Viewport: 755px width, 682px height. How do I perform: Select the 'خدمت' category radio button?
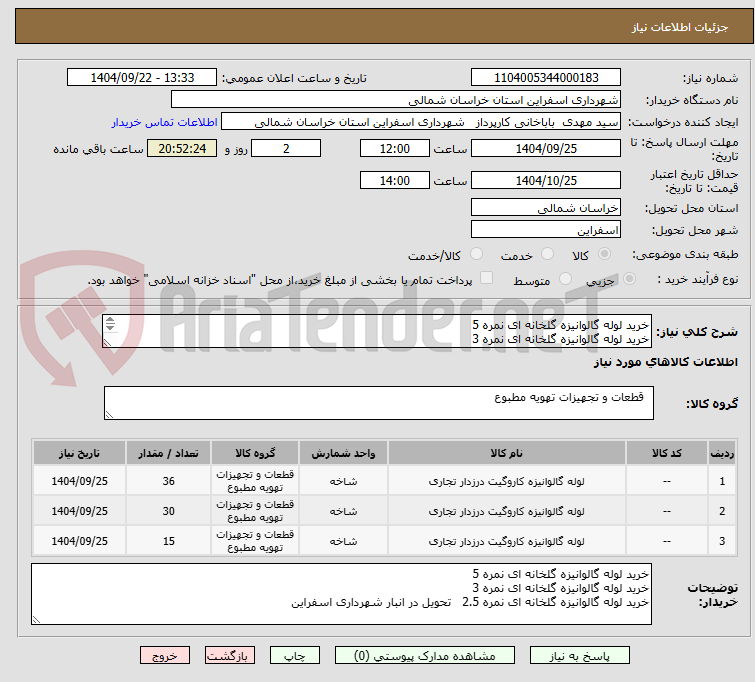(x=548, y=255)
